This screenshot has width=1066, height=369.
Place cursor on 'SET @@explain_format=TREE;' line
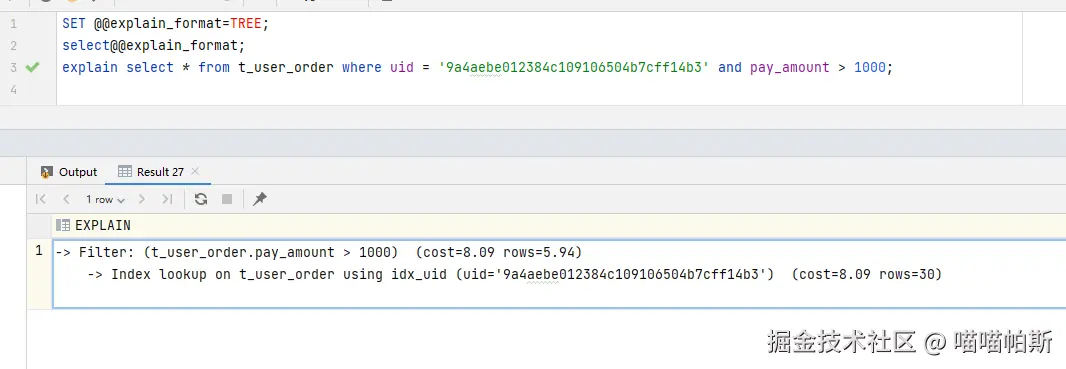(x=166, y=24)
